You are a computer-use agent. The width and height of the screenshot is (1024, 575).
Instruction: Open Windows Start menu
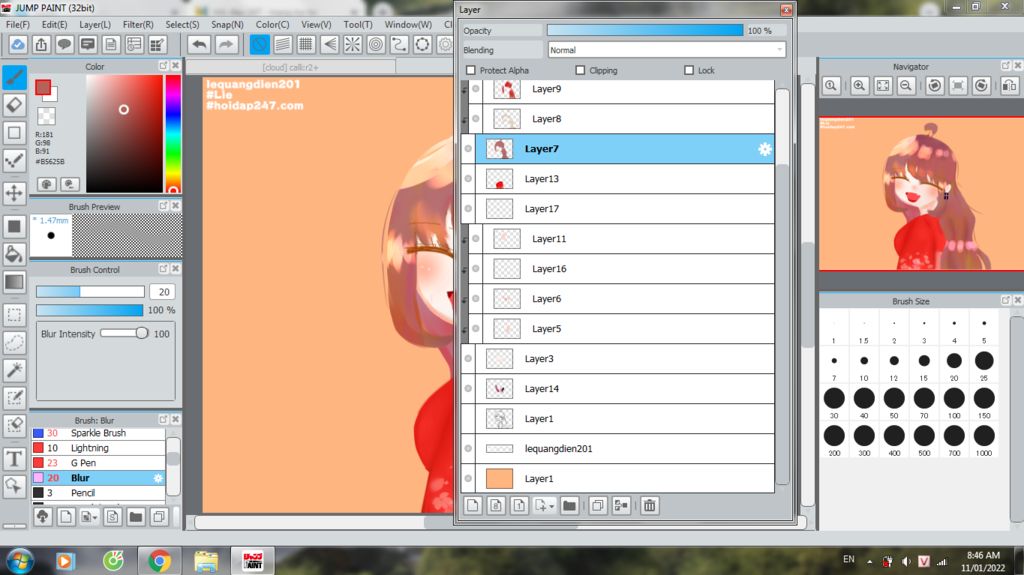[20, 561]
